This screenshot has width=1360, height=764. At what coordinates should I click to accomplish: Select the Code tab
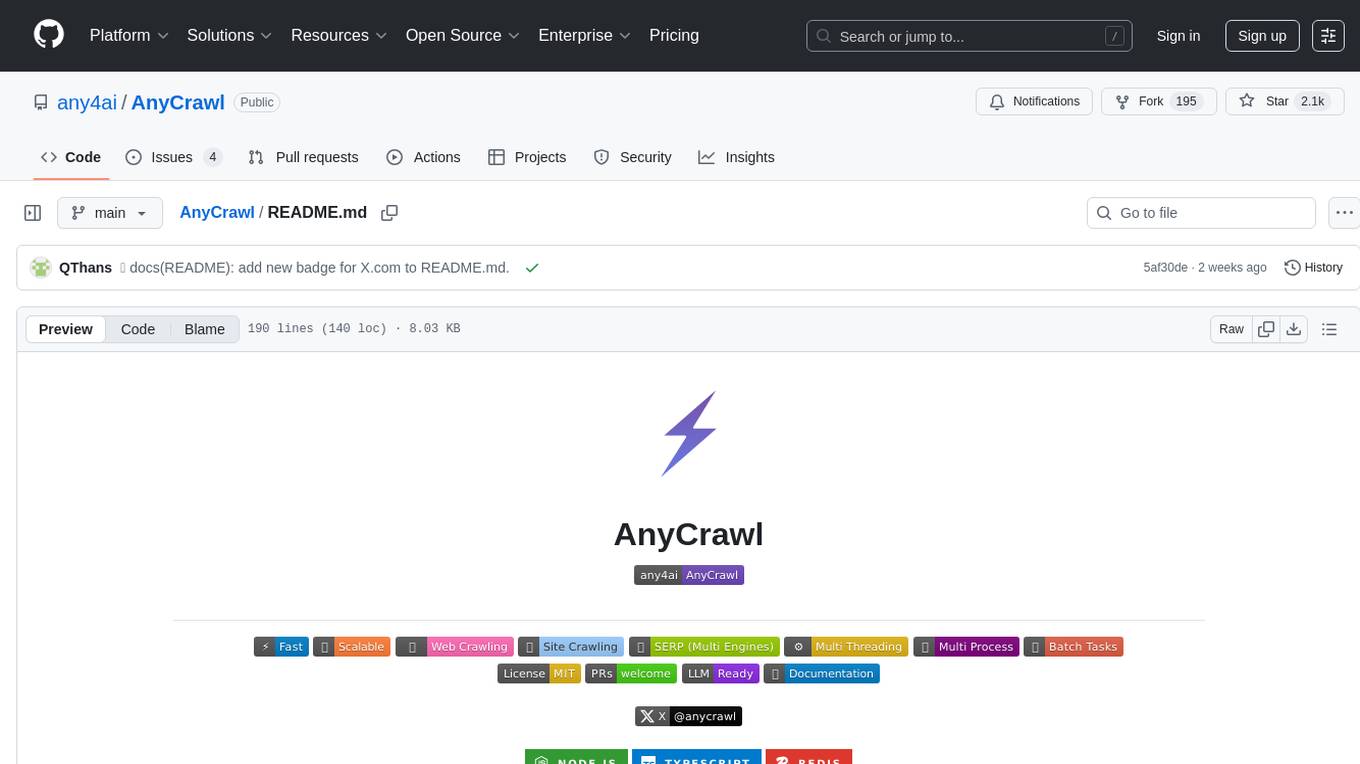[x=71, y=157]
